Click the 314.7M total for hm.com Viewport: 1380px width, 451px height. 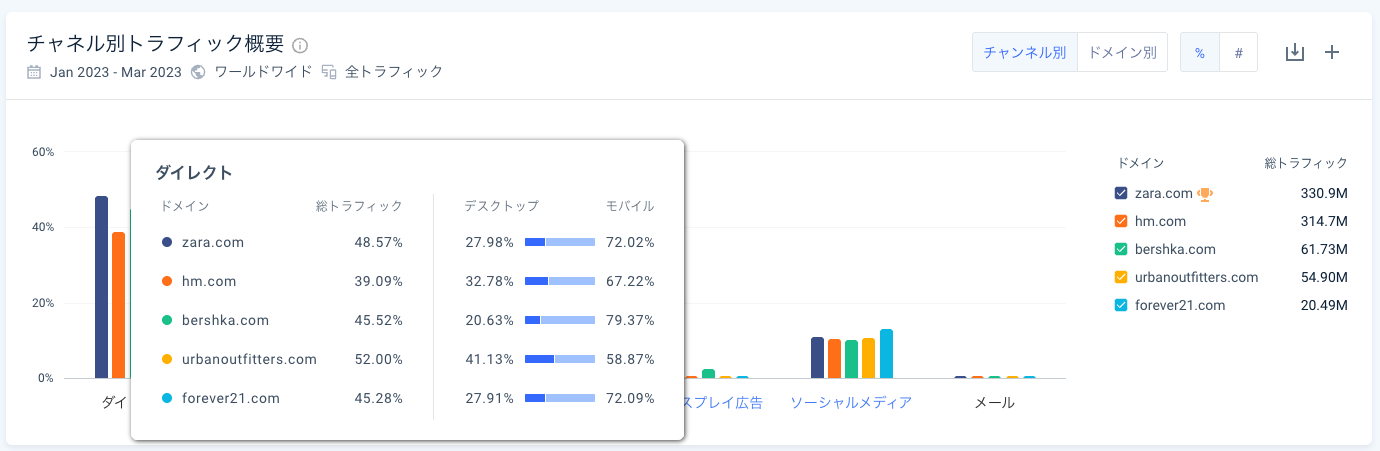[x=1322, y=221]
